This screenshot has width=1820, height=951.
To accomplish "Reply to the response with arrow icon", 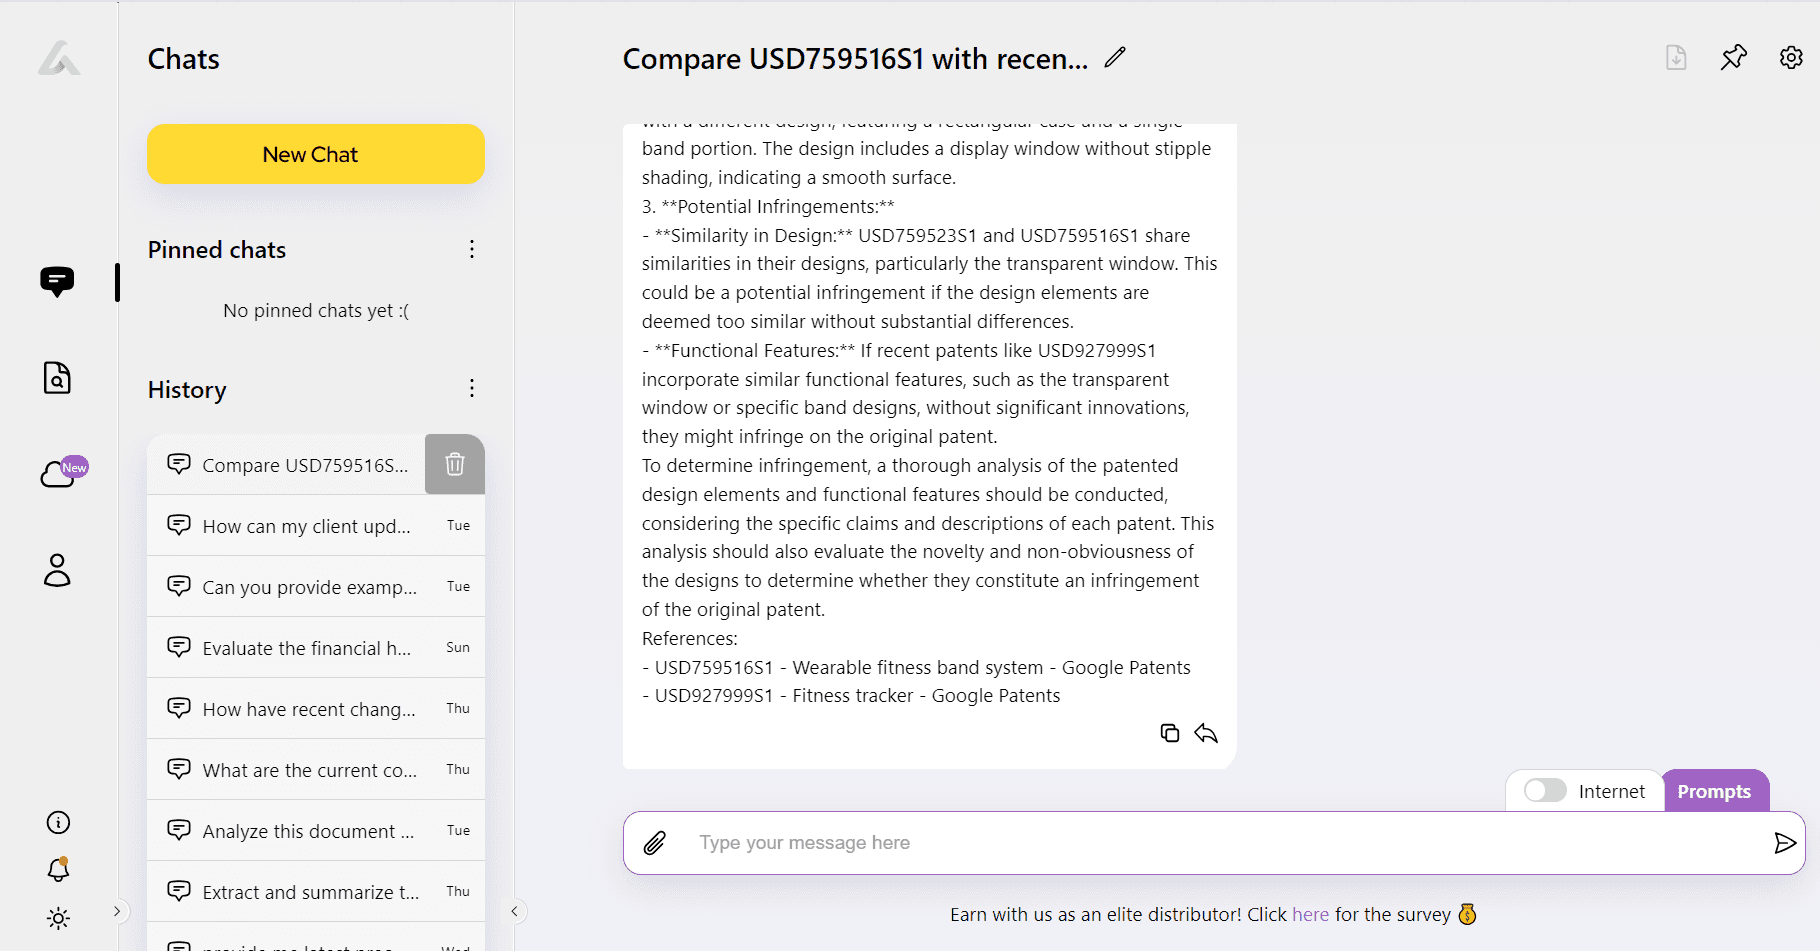I will (x=1206, y=733).
